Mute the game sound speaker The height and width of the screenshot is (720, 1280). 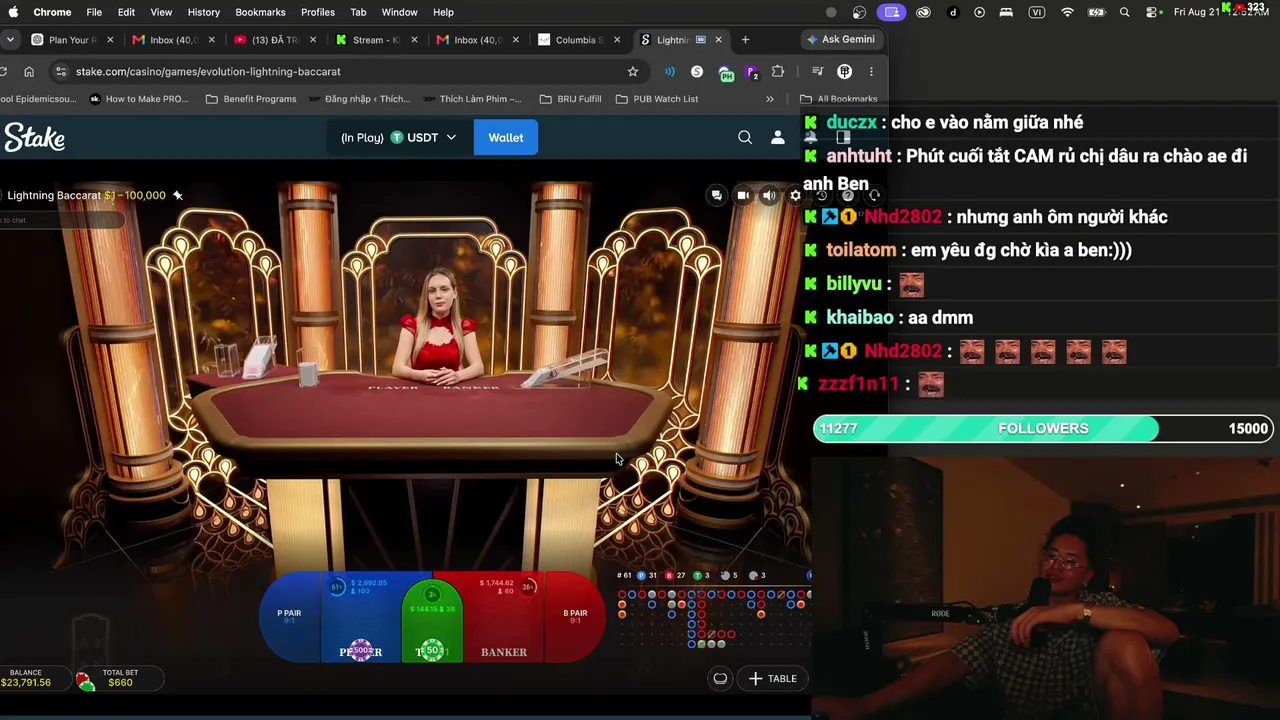coord(769,195)
